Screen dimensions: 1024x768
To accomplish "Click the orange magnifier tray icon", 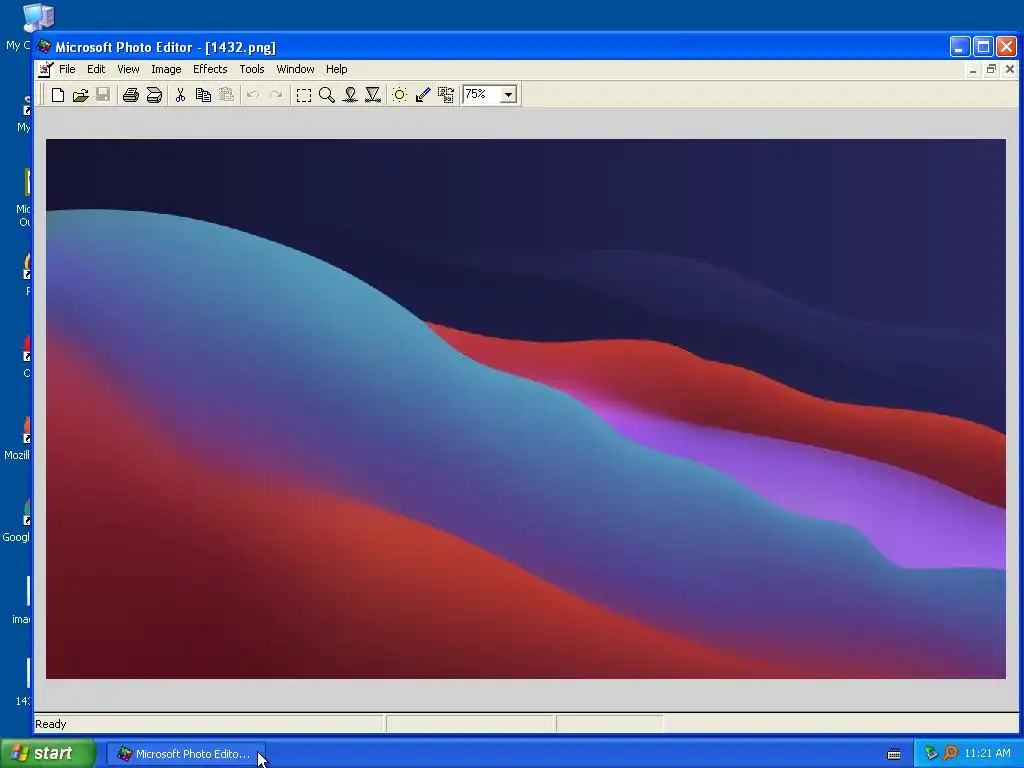I will (950, 753).
